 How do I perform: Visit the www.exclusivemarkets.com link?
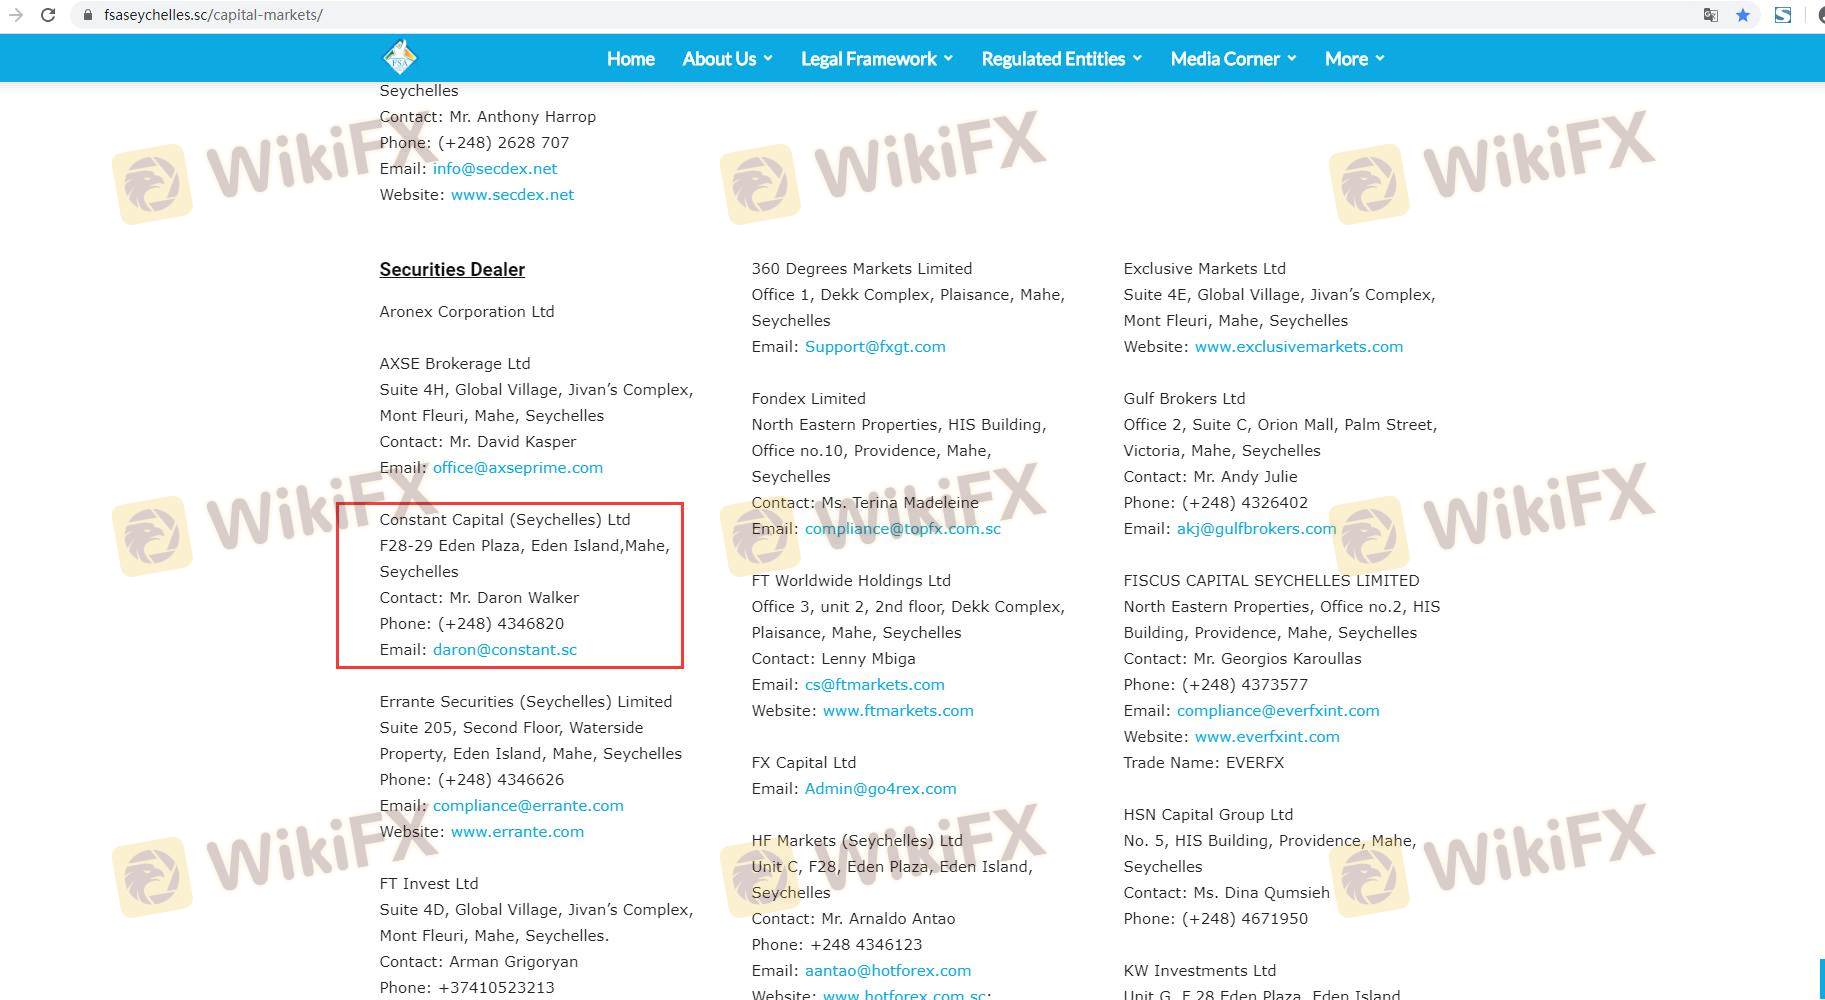tap(1298, 347)
